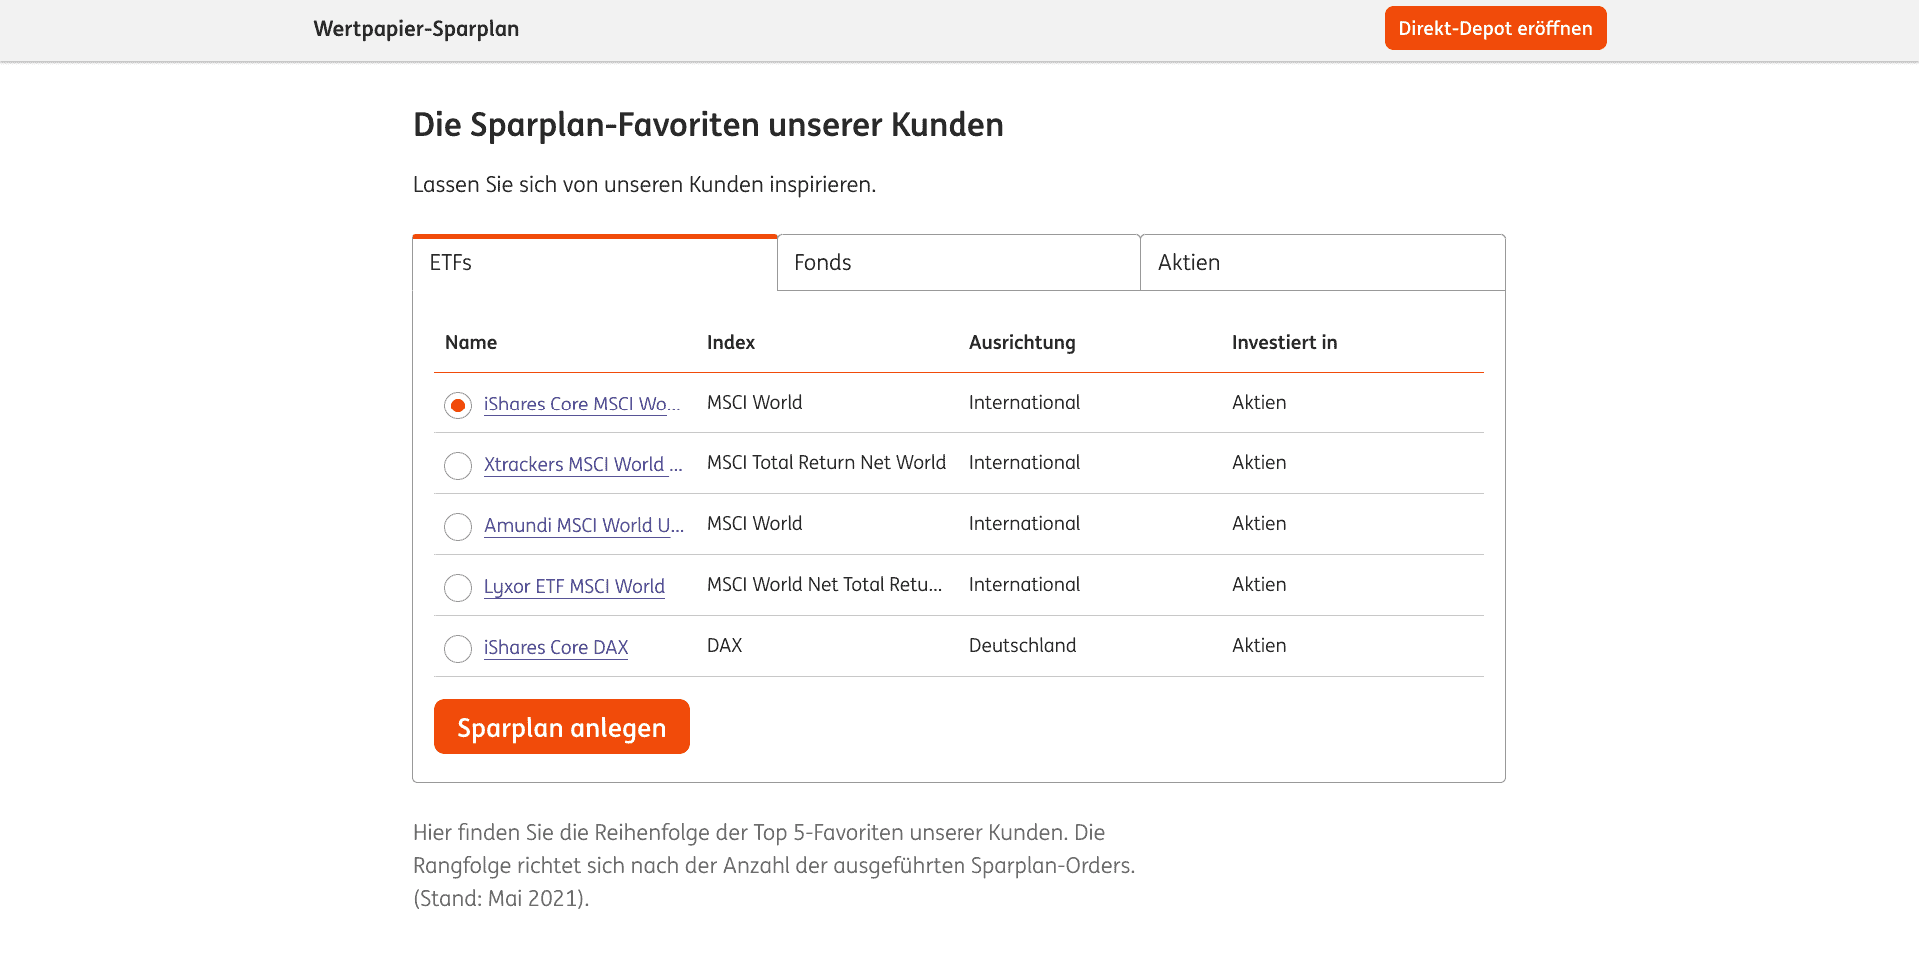Click the Index column header
Screen dimensions: 1919x963
tap(731, 343)
